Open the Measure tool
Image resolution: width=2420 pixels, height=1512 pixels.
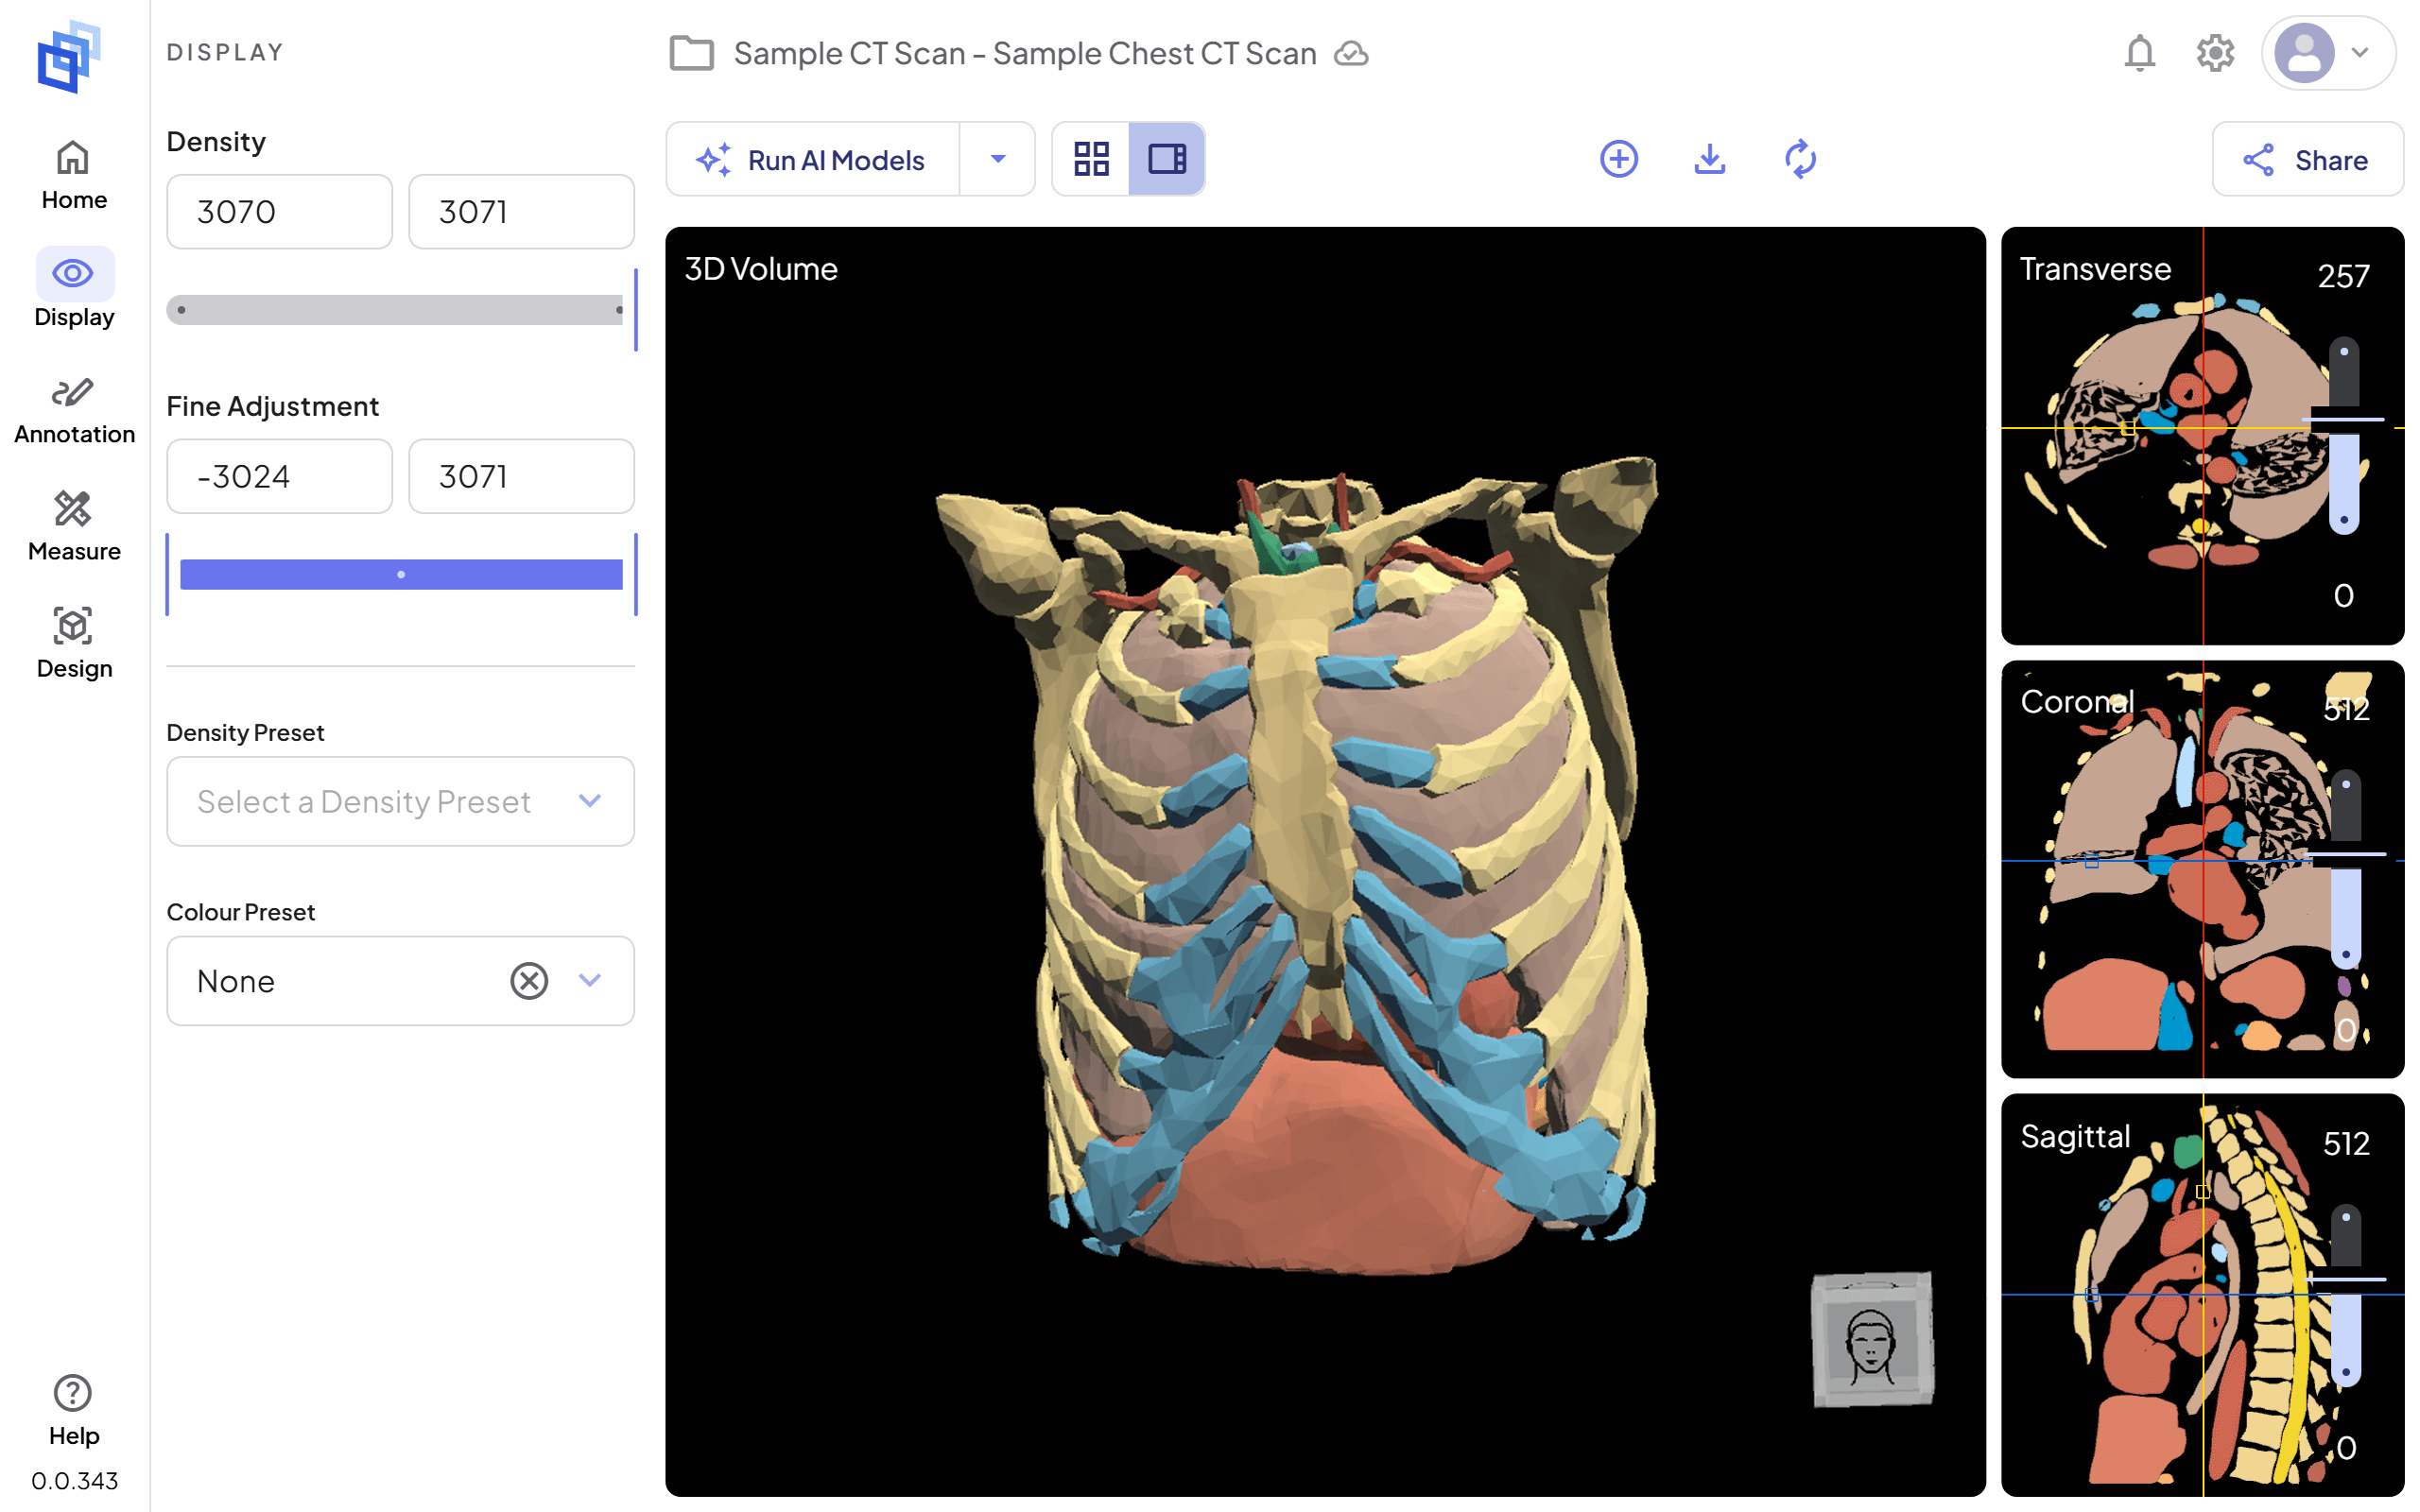[x=74, y=527]
